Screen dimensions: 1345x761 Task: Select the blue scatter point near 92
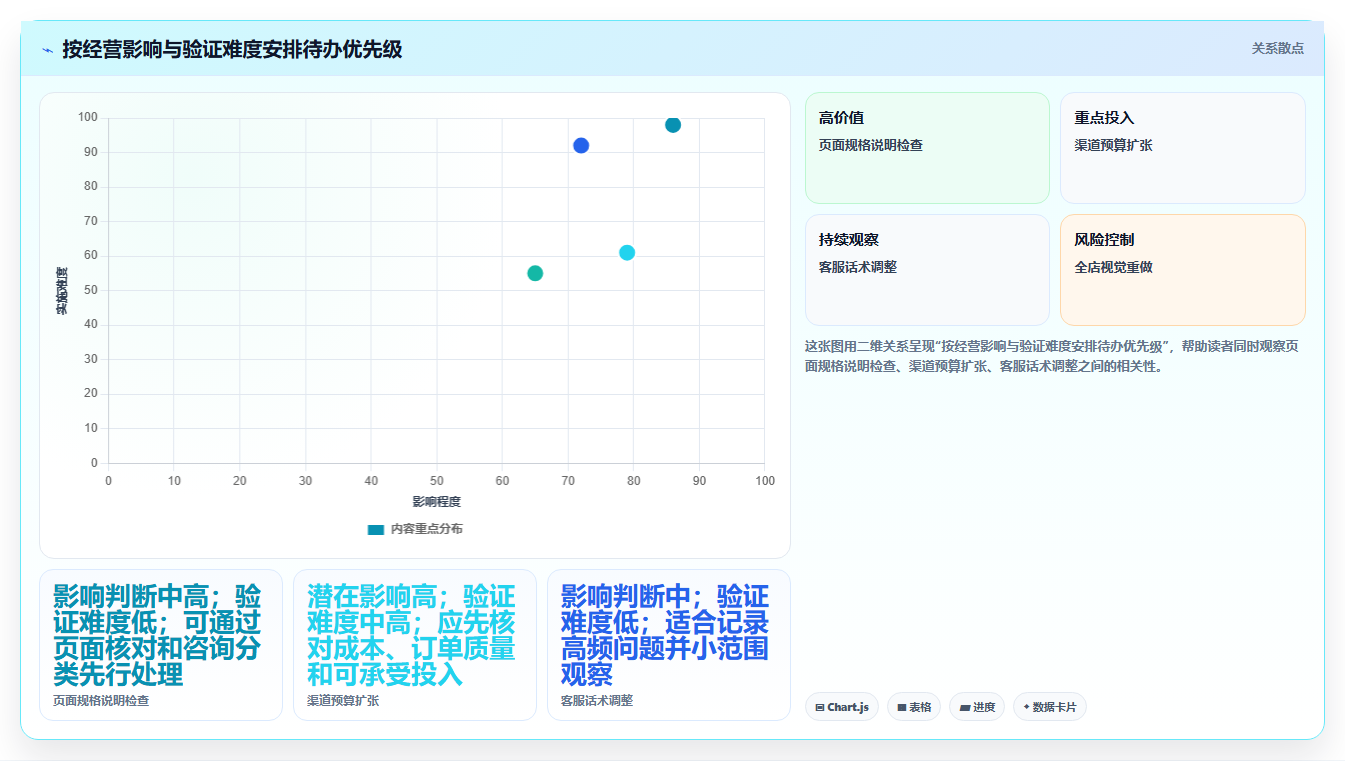pos(581,146)
